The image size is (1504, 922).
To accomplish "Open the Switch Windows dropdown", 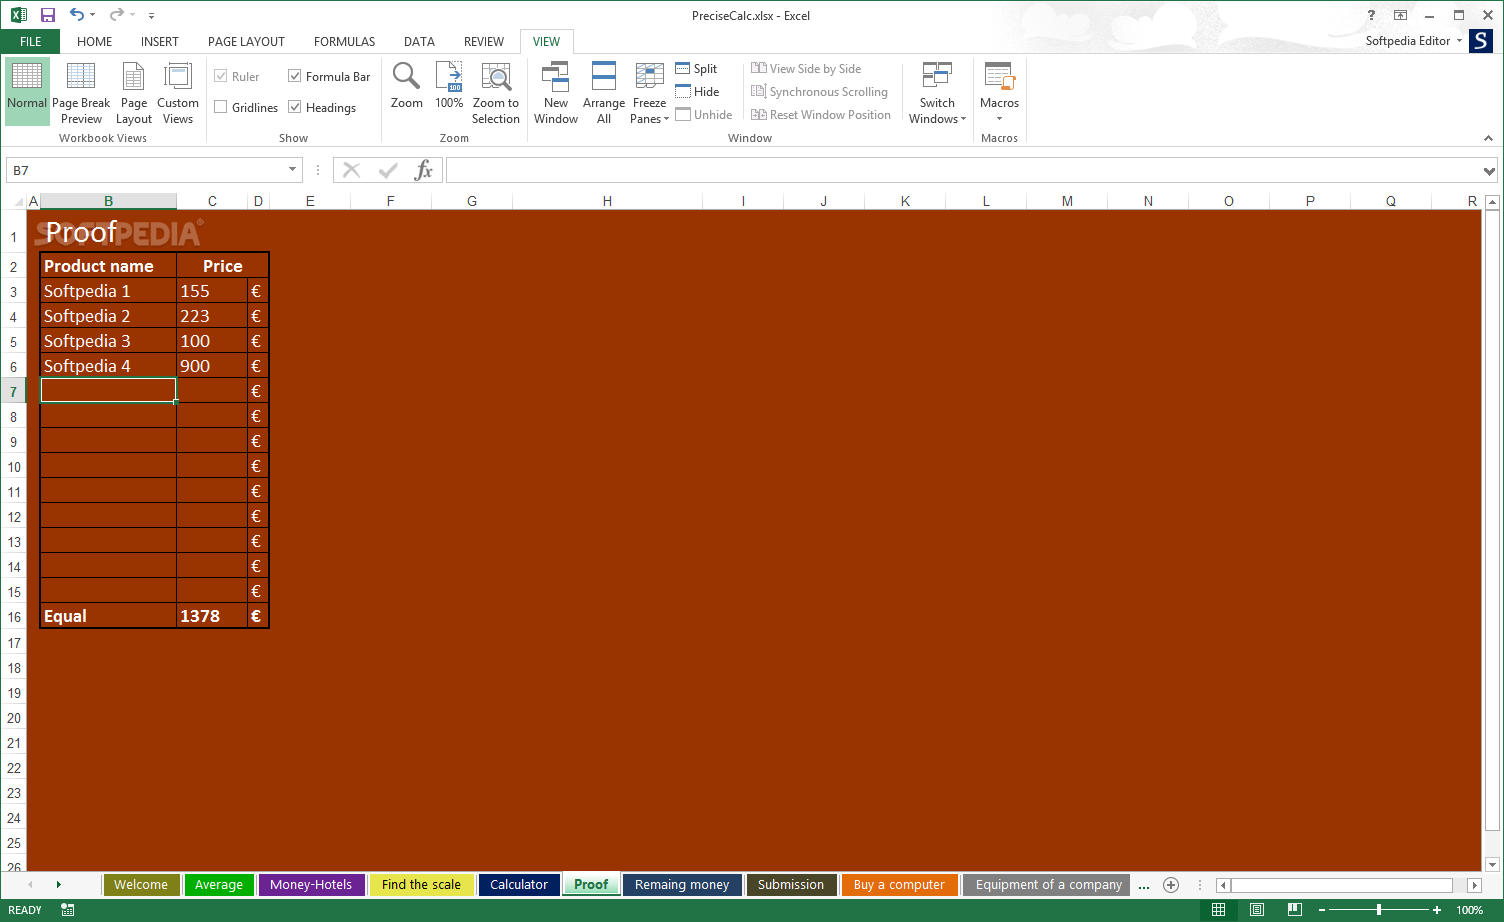I will point(937,91).
